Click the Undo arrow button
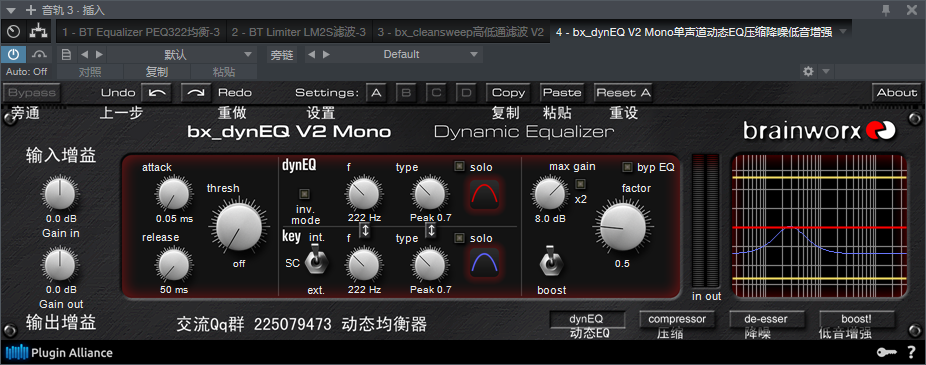Viewport: 926px width, 365px height. click(x=156, y=93)
